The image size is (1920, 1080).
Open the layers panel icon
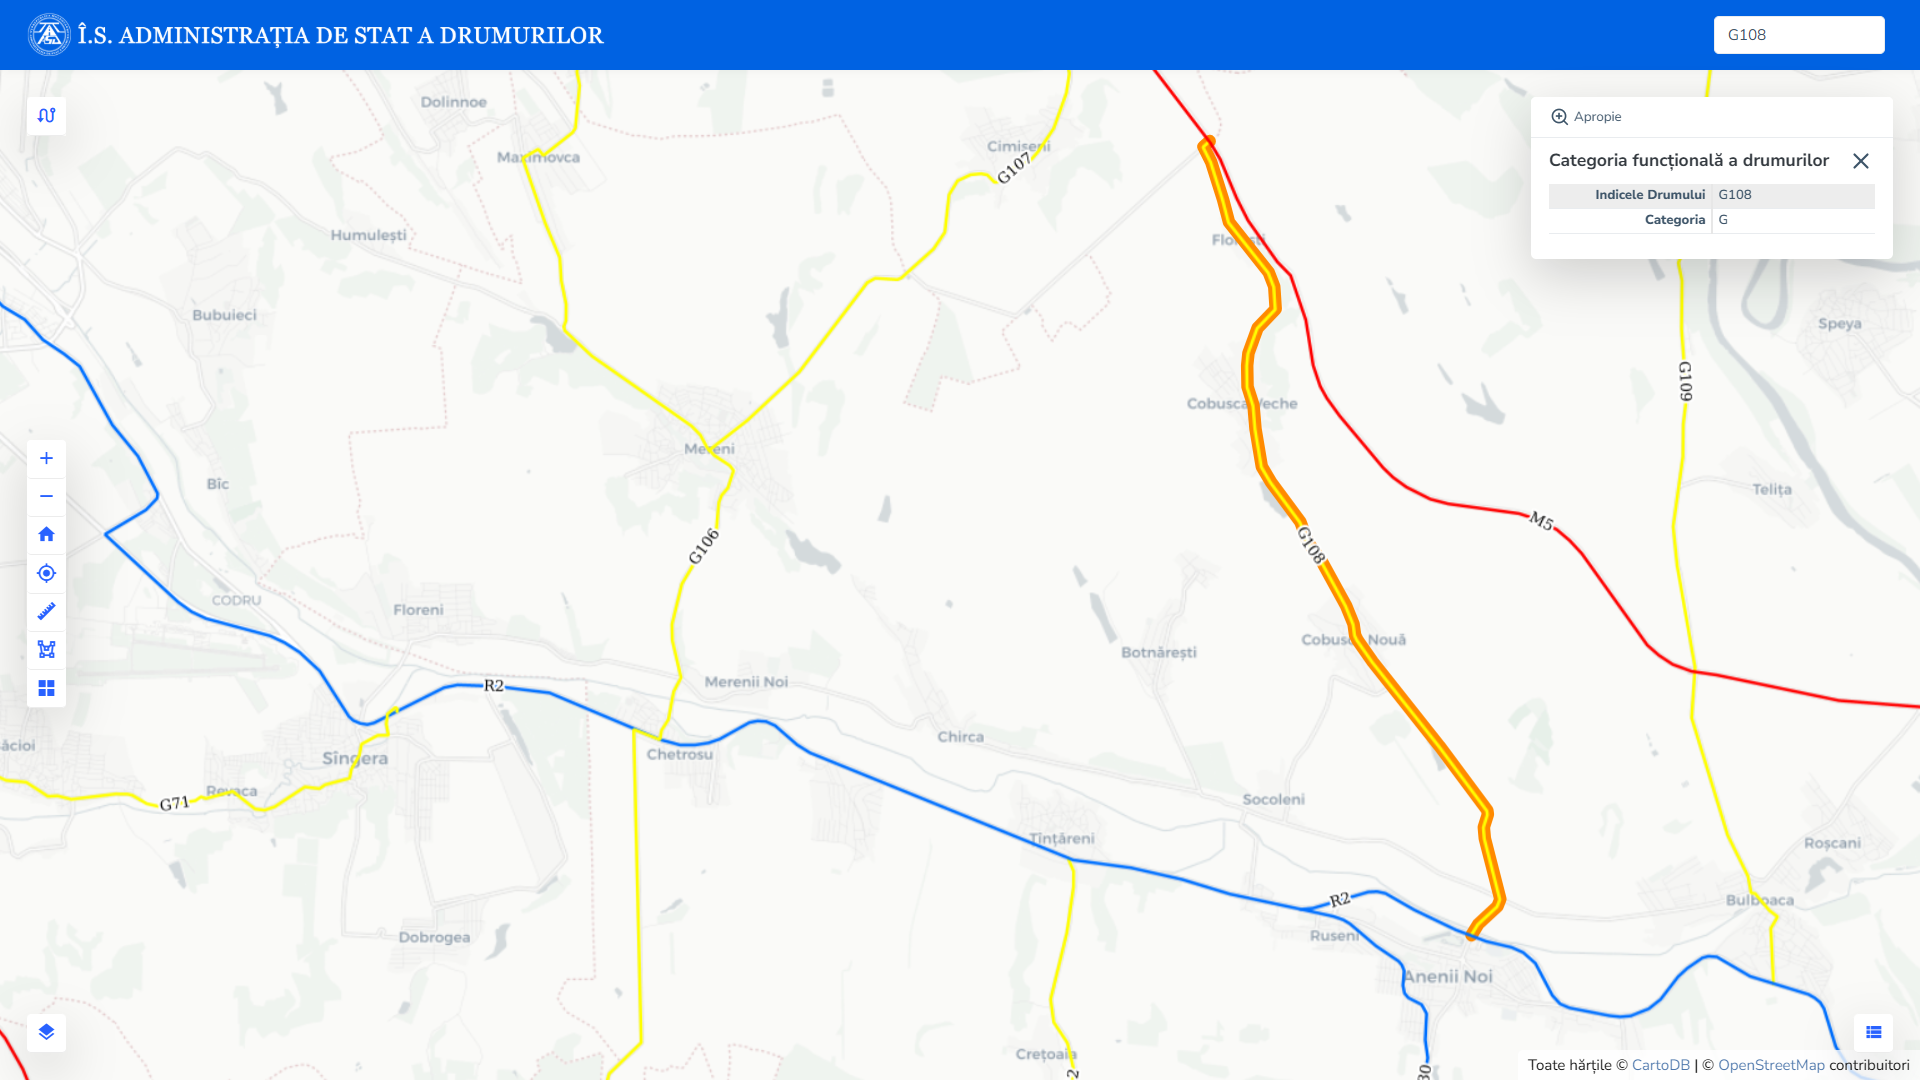point(46,1032)
